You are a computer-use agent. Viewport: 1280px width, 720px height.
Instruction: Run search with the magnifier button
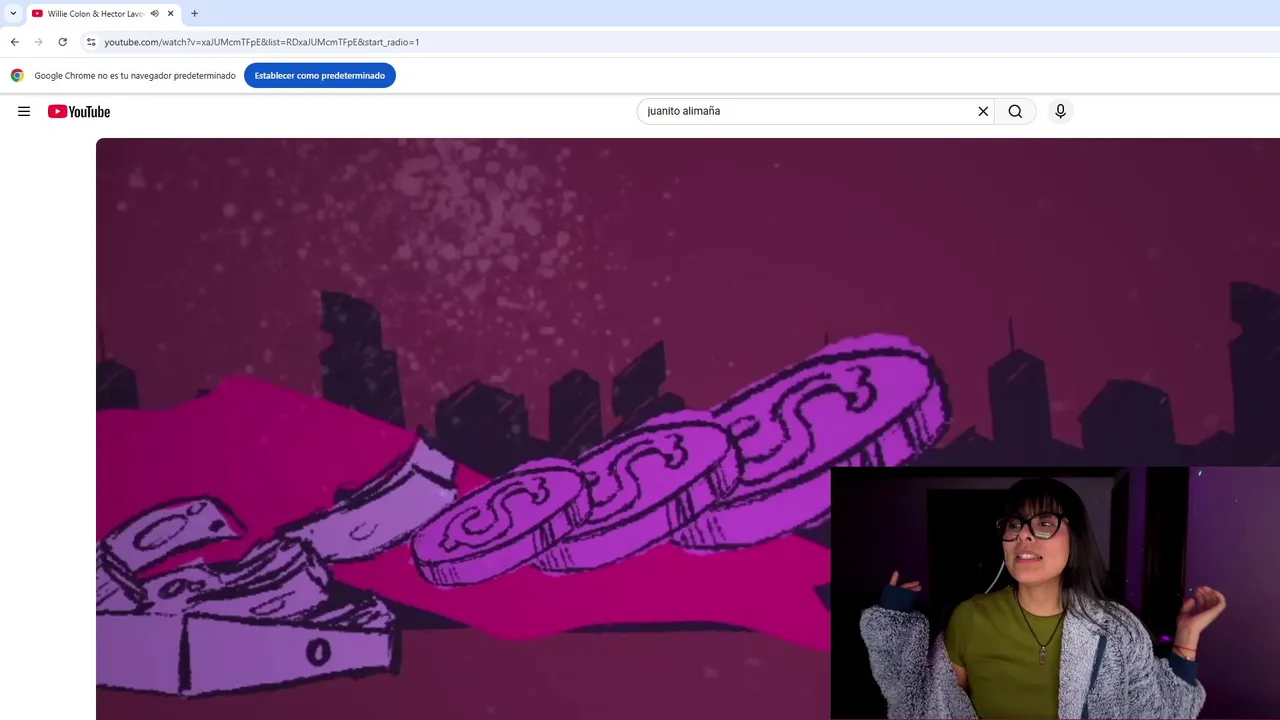(1015, 111)
